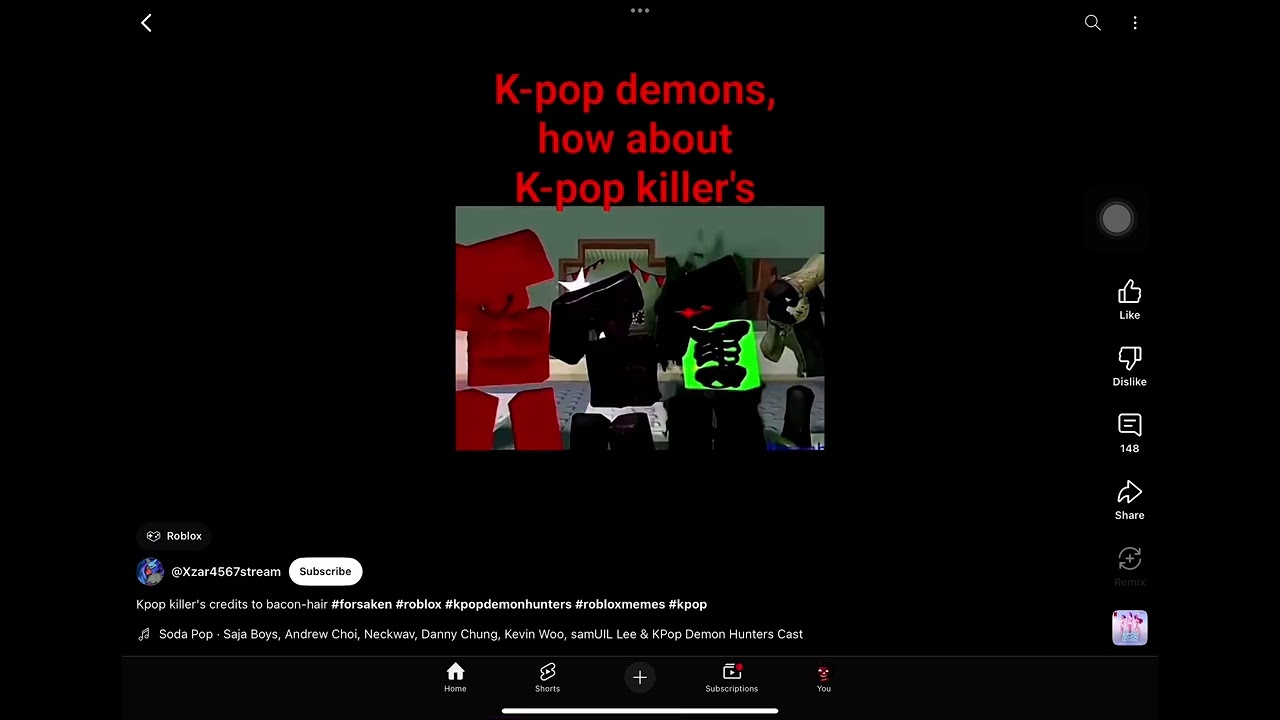Tap the iPad home indicator bar
Viewport: 1280px width, 720px height.
640,711
